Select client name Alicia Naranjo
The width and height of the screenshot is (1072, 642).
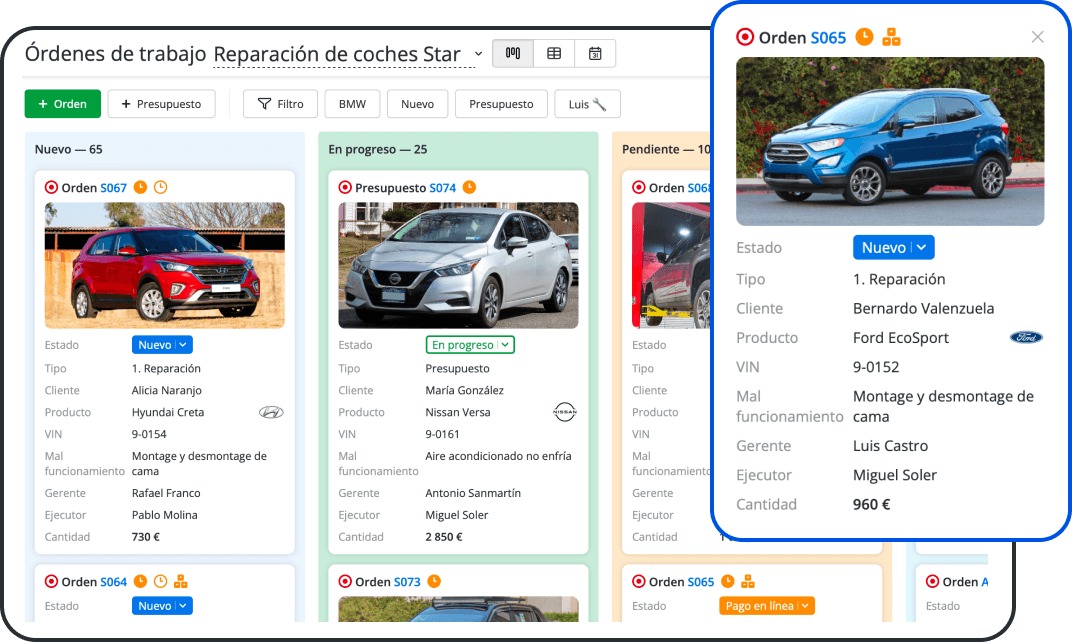[x=167, y=390]
